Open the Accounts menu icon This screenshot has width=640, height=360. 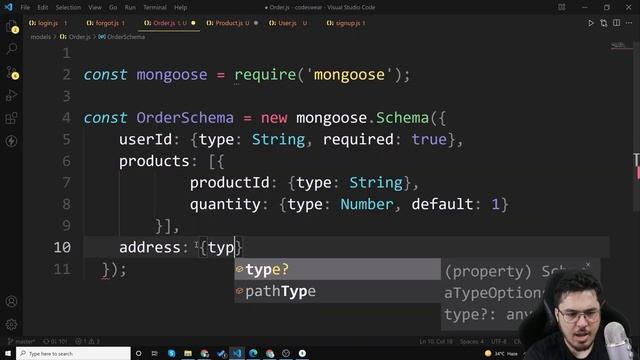tap(11, 302)
